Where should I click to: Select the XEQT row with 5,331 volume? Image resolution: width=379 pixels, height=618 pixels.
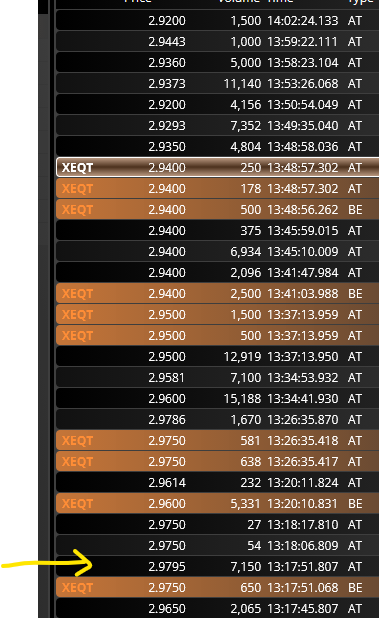coord(217,503)
